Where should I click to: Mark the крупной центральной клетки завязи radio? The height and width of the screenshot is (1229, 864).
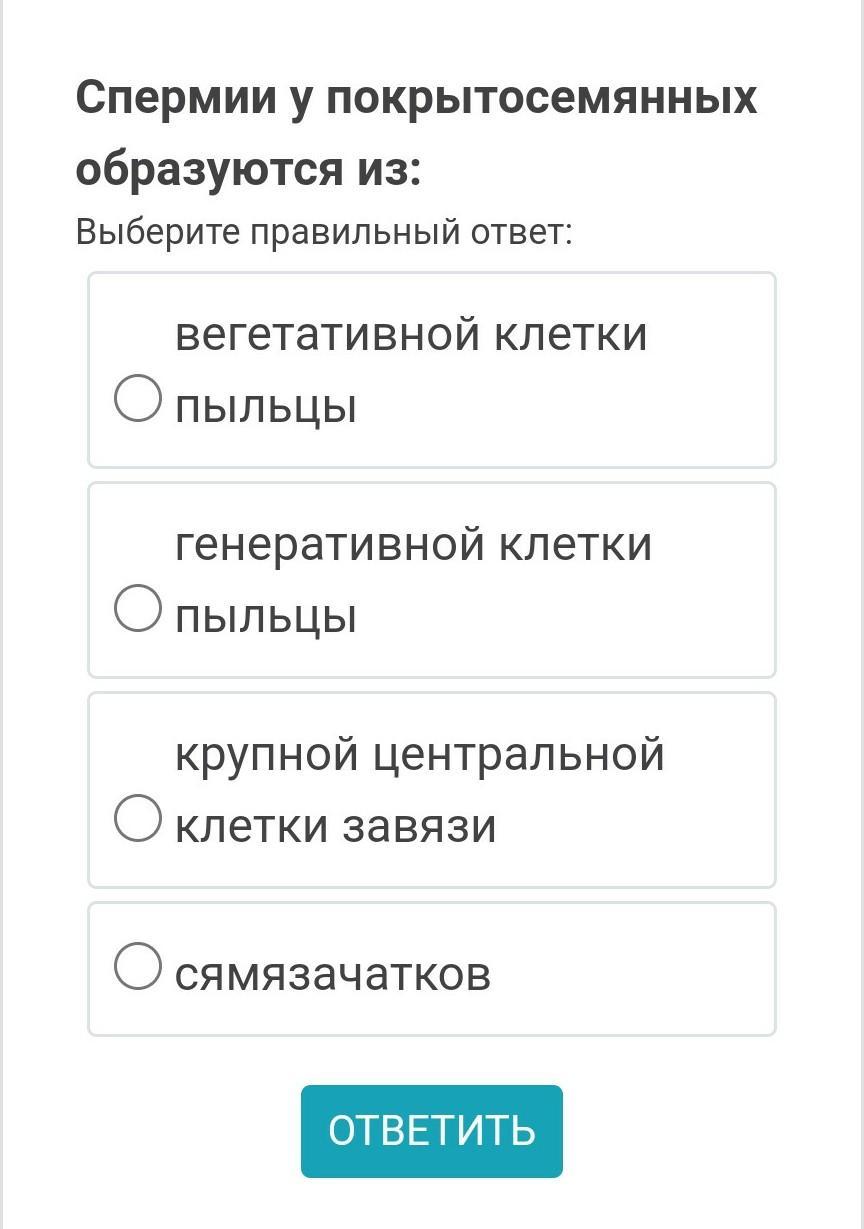coord(138,819)
